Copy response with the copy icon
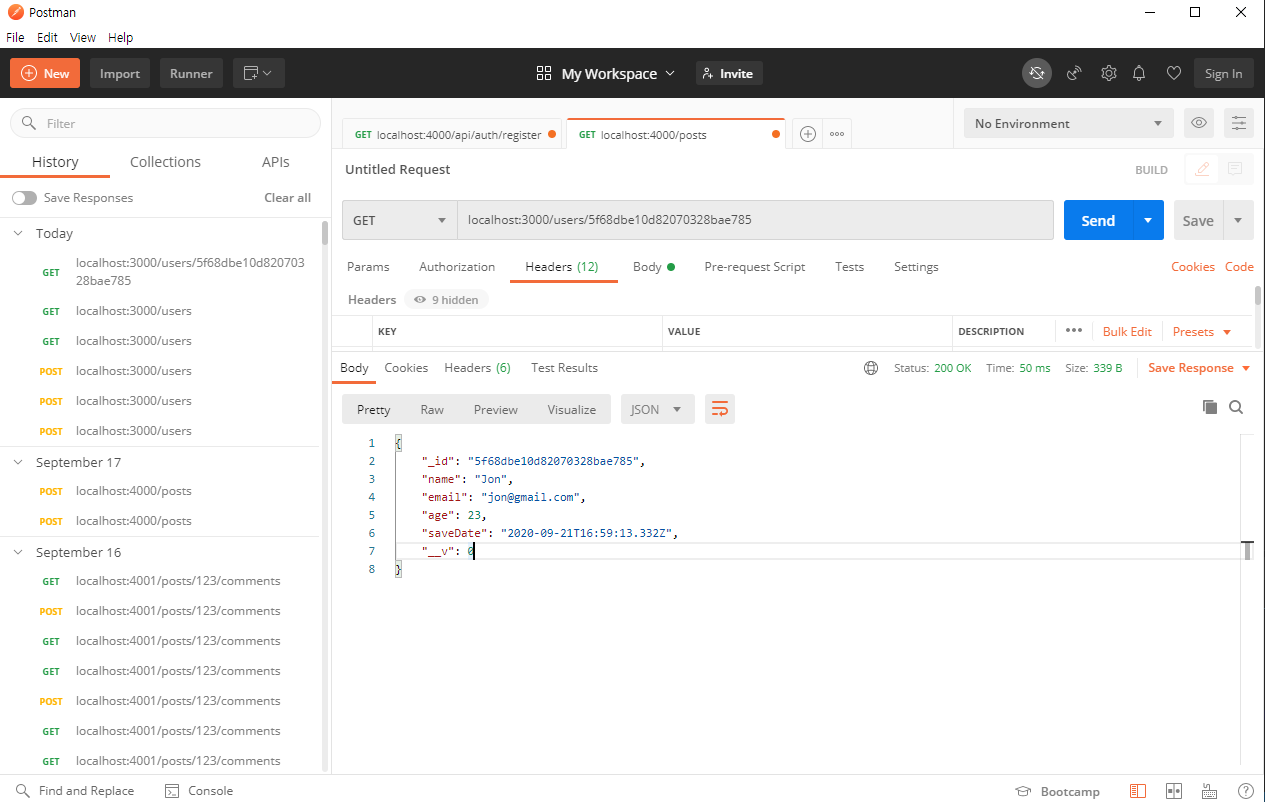This screenshot has width=1265, height=802. click(x=1209, y=407)
